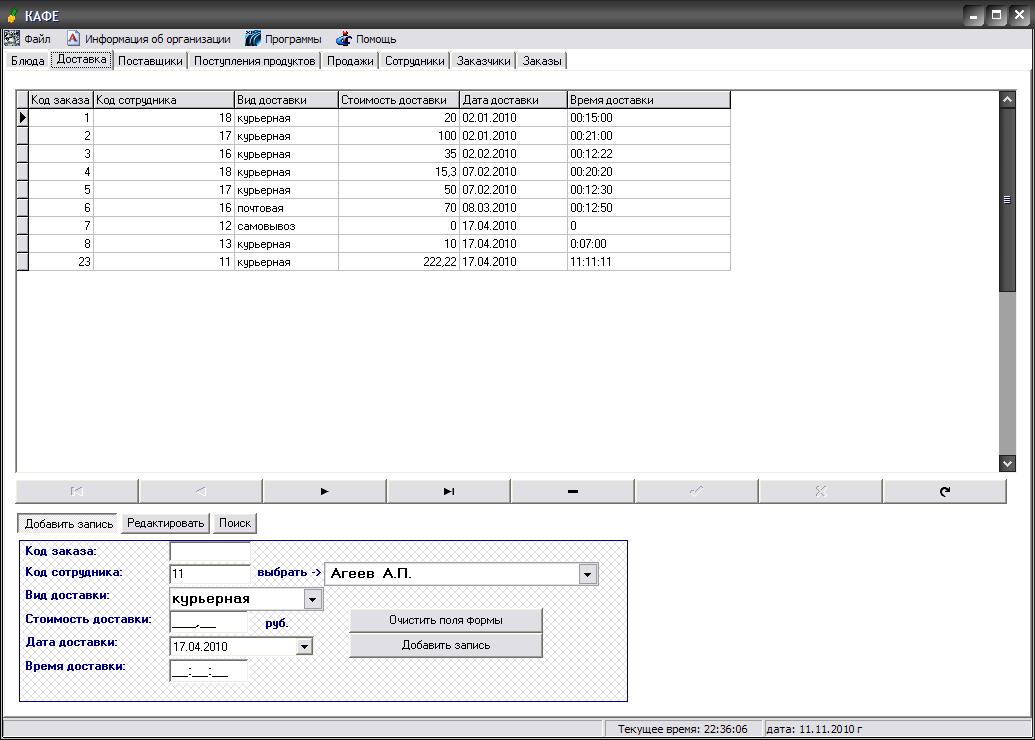Open the Файл menu
This screenshot has height=740, width=1035.
(x=28, y=39)
